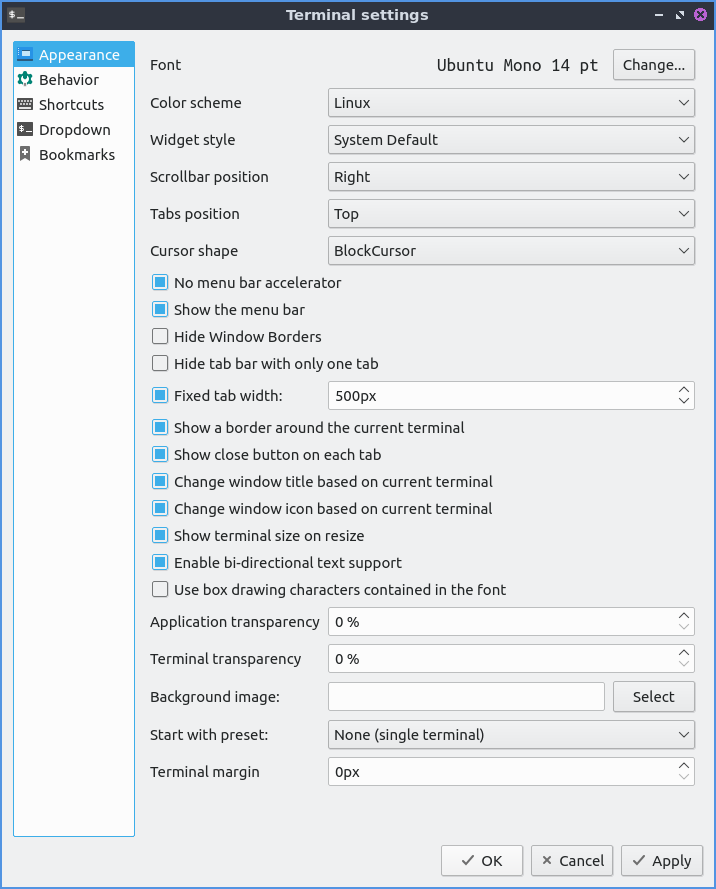The width and height of the screenshot is (716, 889).
Task: Click the Background image text field
Action: tap(466, 697)
